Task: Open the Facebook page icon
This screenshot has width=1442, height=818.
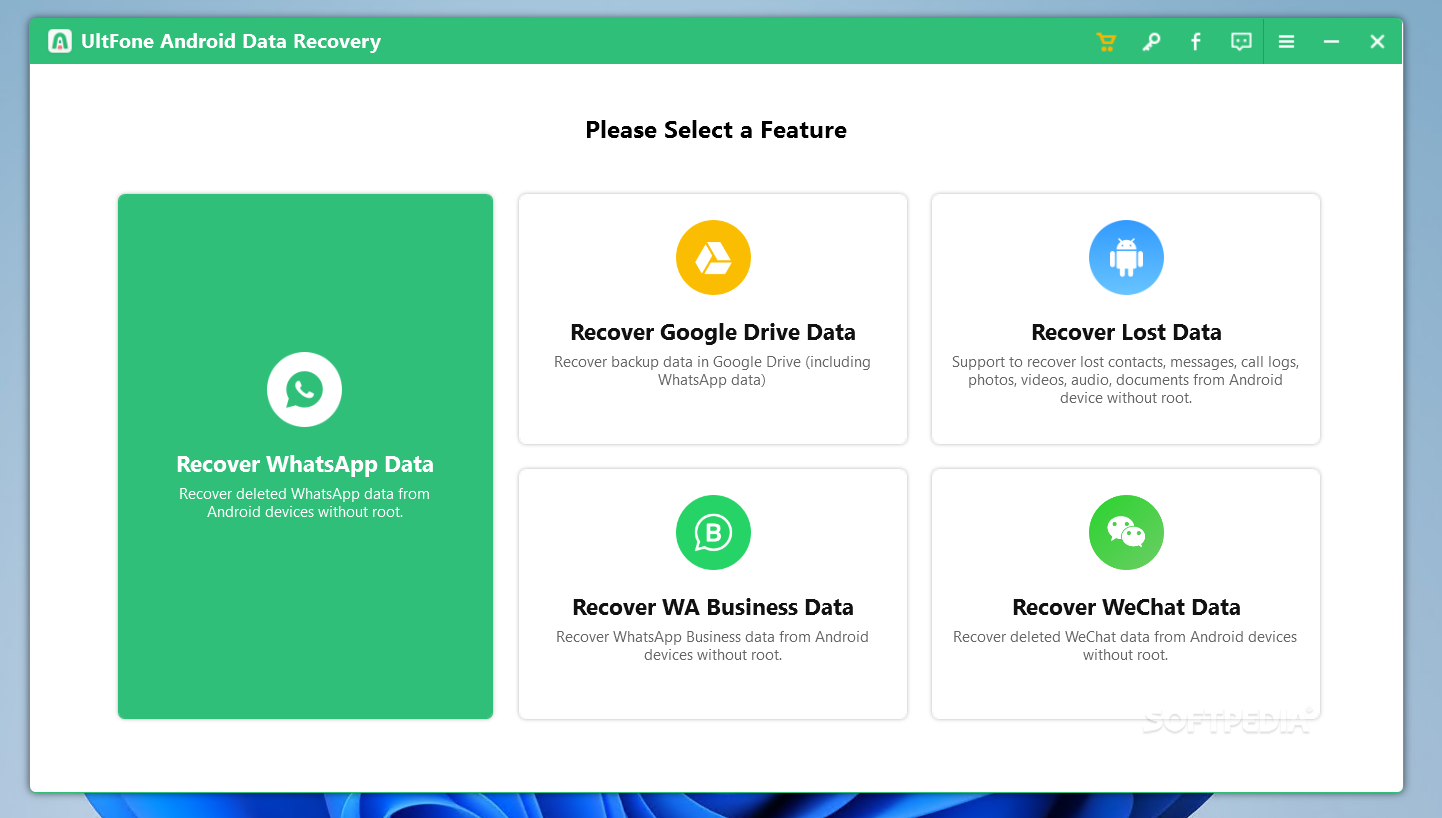Action: tap(1195, 41)
